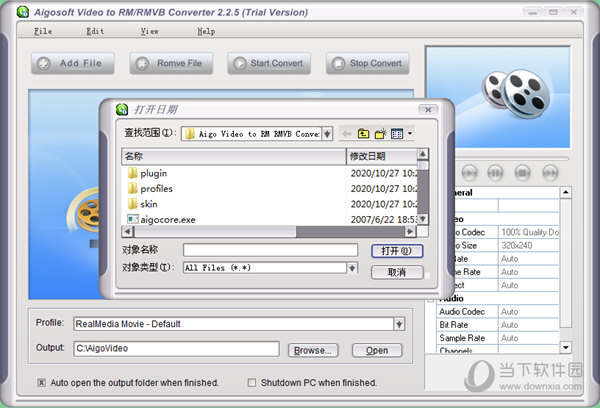Close the open file dialog

(x=428, y=110)
